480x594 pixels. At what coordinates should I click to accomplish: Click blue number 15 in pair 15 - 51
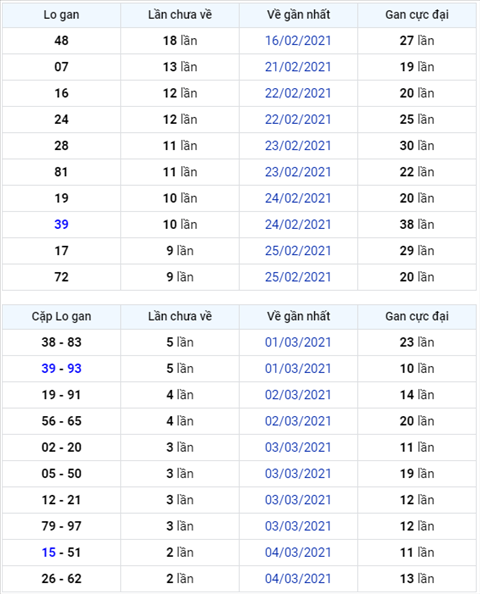(x=48, y=552)
